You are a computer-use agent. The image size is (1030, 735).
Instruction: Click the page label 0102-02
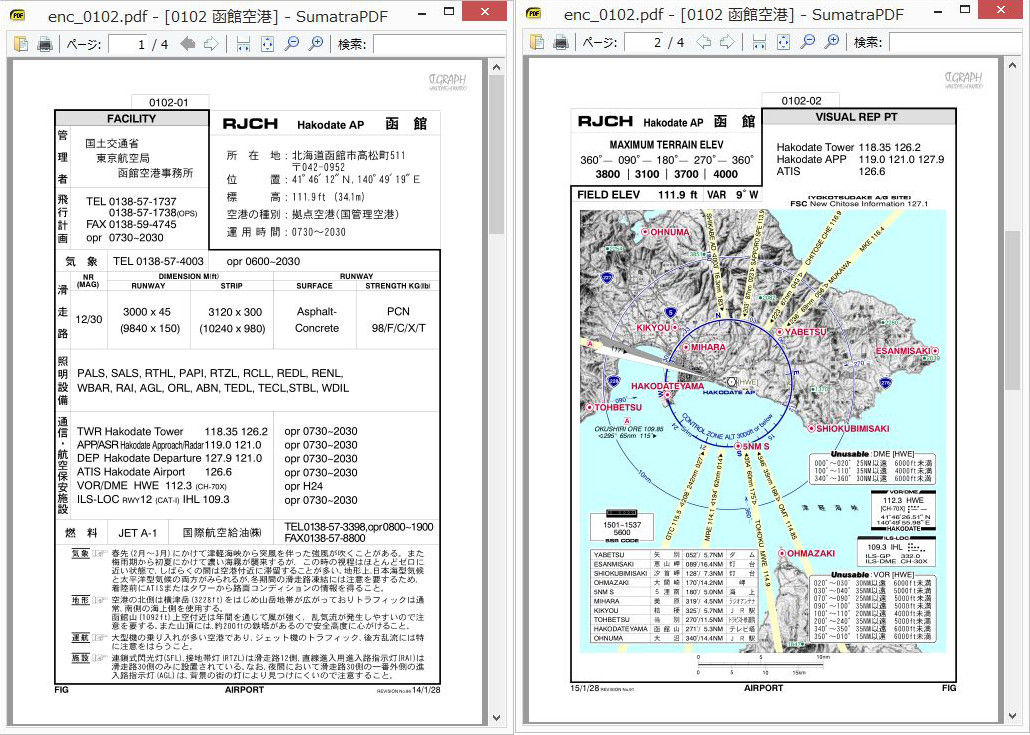[801, 100]
